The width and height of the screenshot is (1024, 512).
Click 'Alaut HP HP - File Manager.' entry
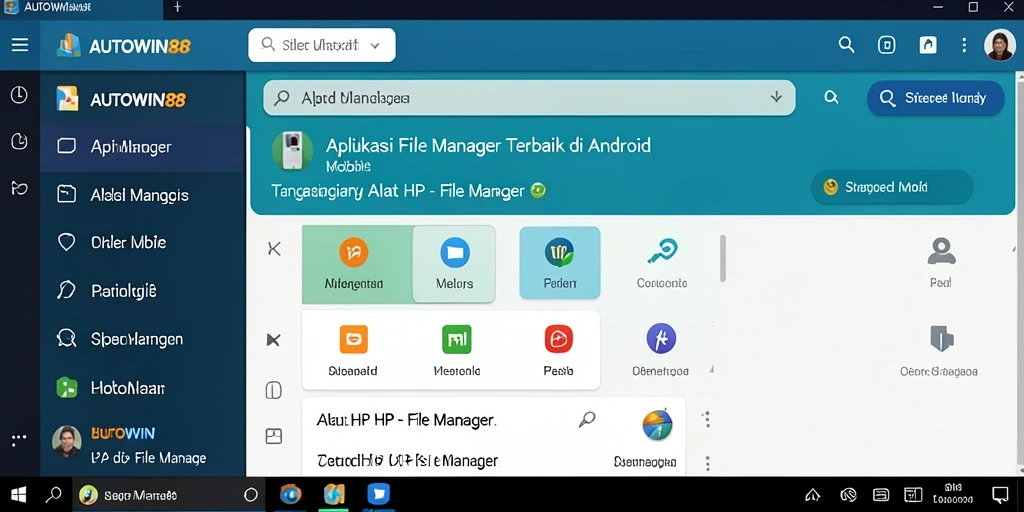tap(406, 420)
